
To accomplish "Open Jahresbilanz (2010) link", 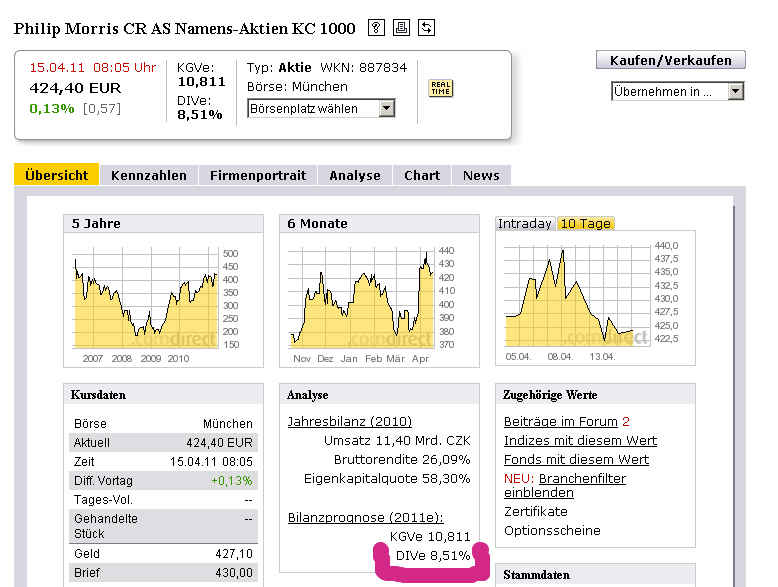I will (350, 421).
